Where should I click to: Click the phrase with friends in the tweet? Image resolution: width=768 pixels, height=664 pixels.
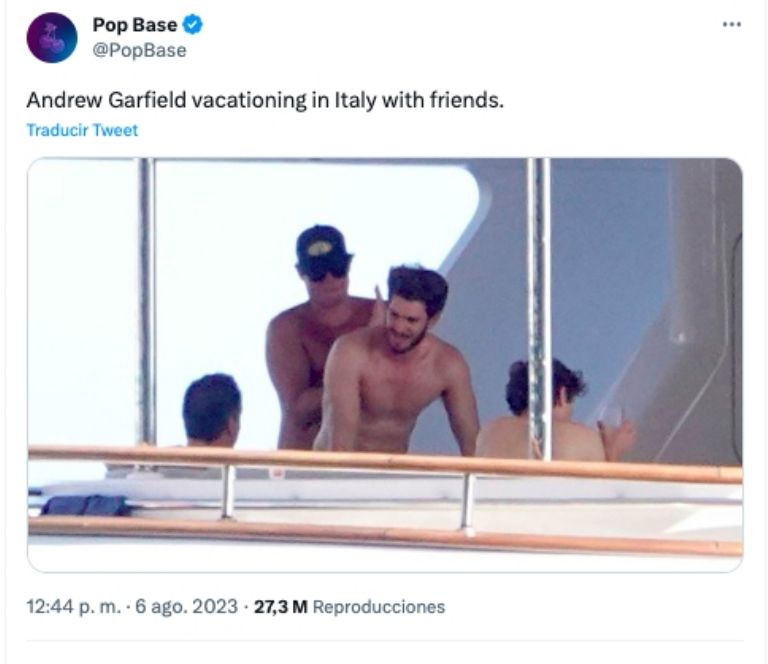pyautogui.click(x=442, y=100)
